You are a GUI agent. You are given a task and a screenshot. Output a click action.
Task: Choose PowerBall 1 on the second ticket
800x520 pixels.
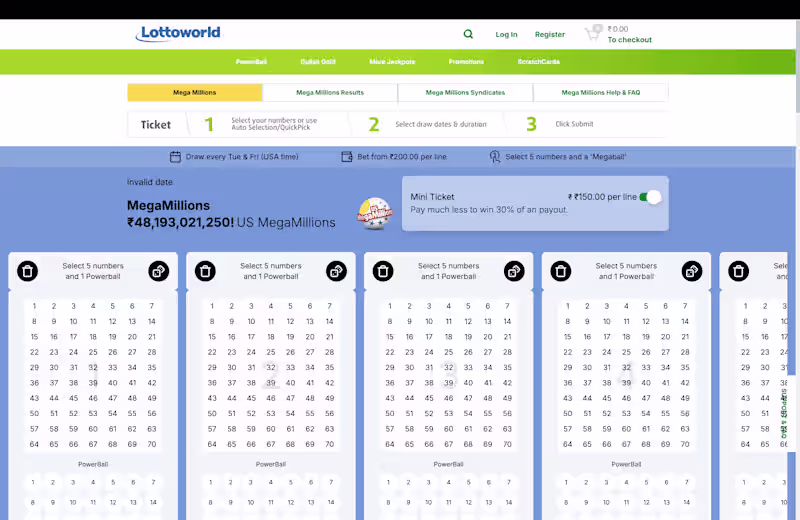pos(211,482)
